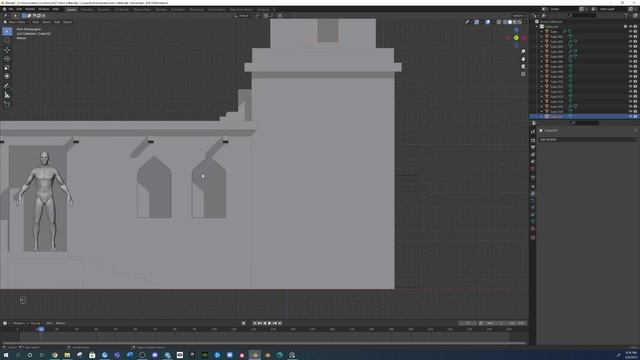
Task: Open Modifier properties wrench tab
Action: point(533,193)
